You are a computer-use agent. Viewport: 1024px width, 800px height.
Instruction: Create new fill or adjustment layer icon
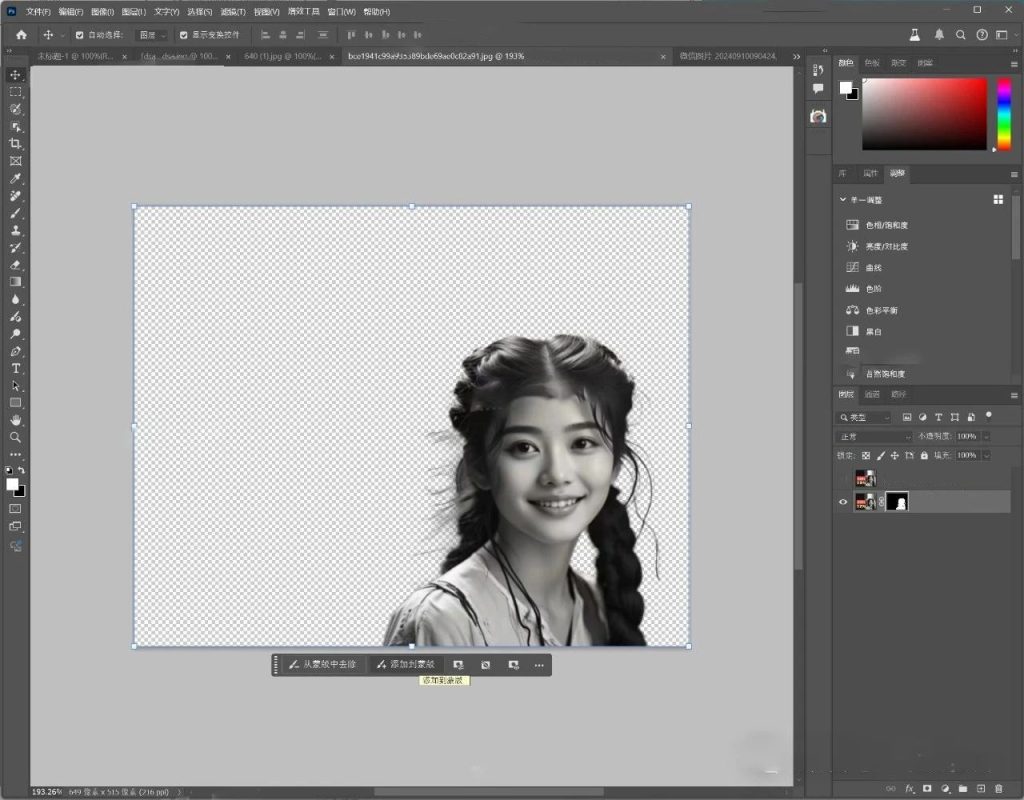point(945,788)
